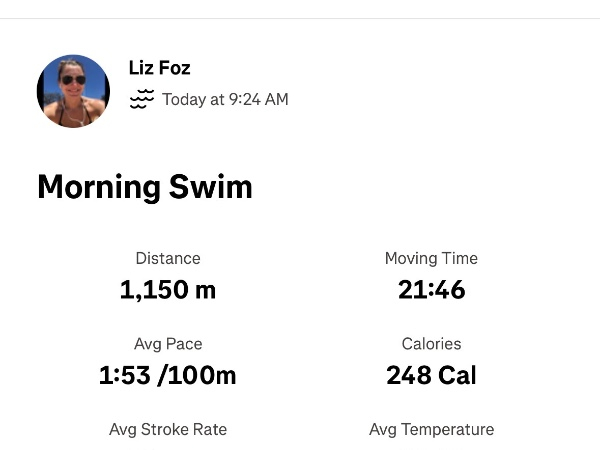Click the Avg Temperature label
Viewport: 600px width, 450px height.
coord(431,429)
